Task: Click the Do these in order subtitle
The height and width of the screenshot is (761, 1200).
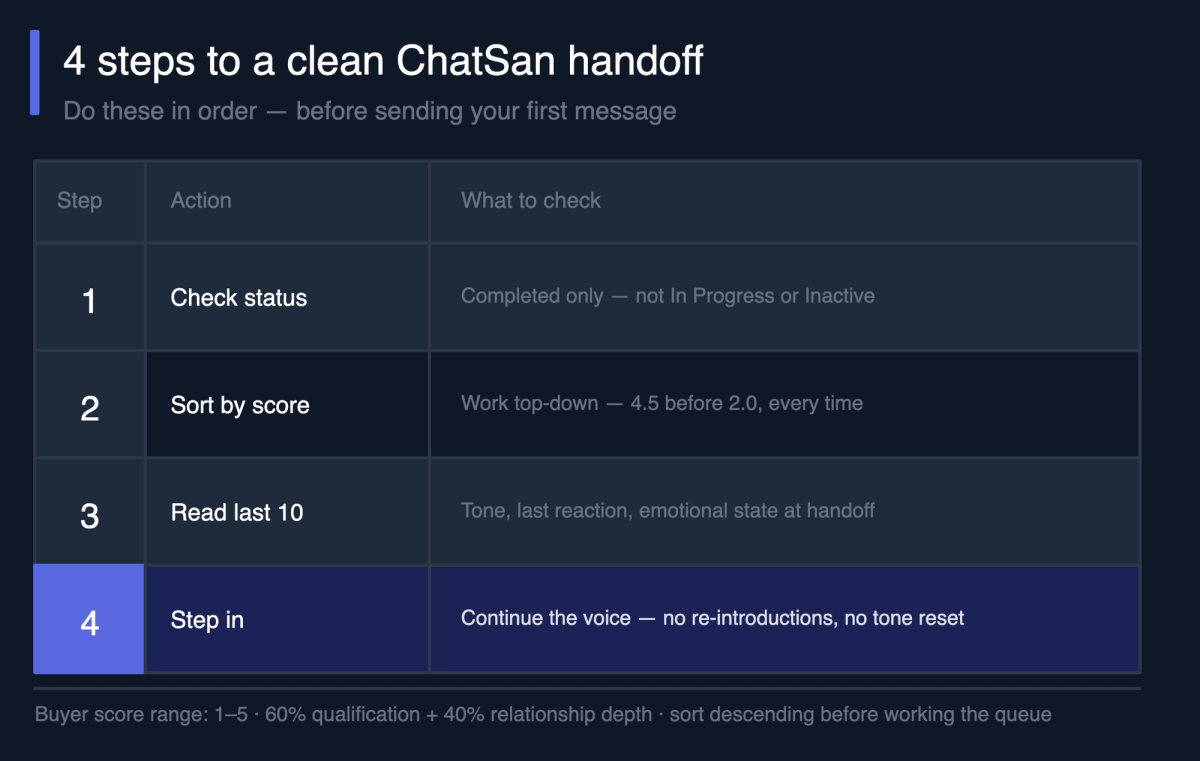Action: (x=370, y=111)
